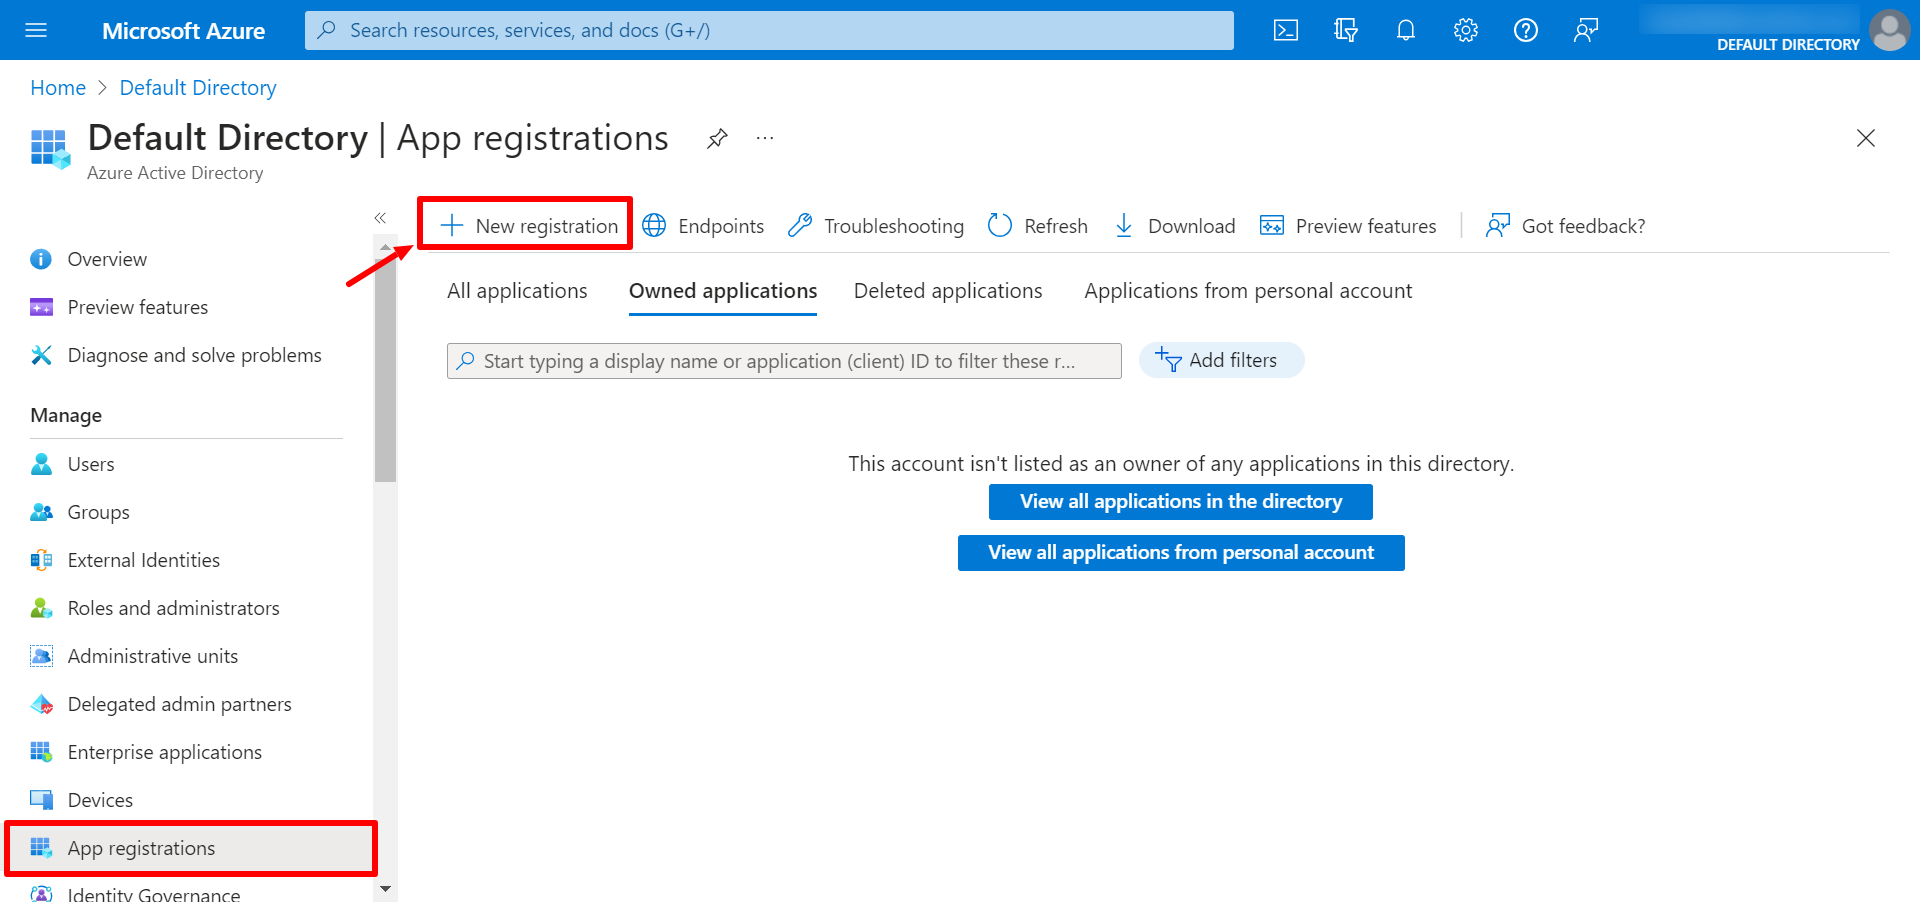Open Endpoints
The width and height of the screenshot is (1920, 902).
tap(703, 226)
